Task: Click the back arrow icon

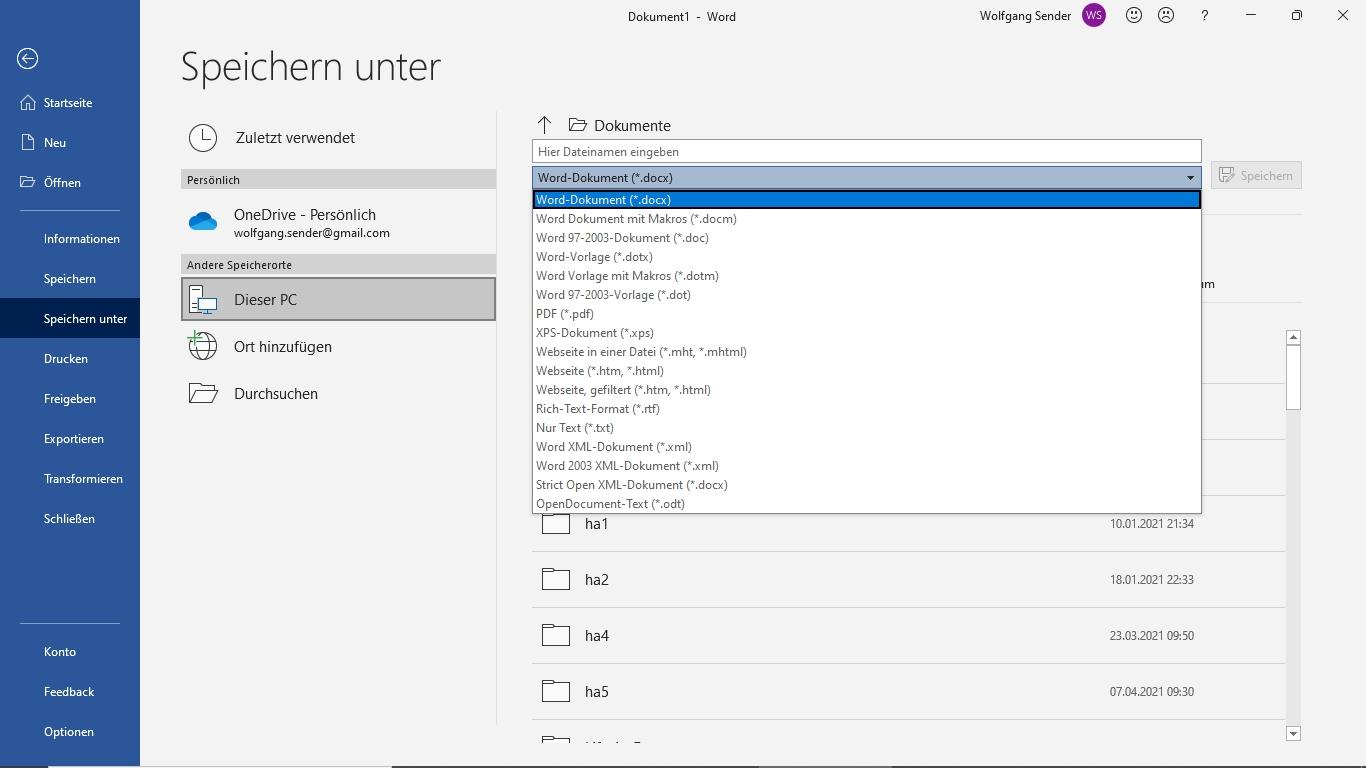Action: click(x=28, y=59)
